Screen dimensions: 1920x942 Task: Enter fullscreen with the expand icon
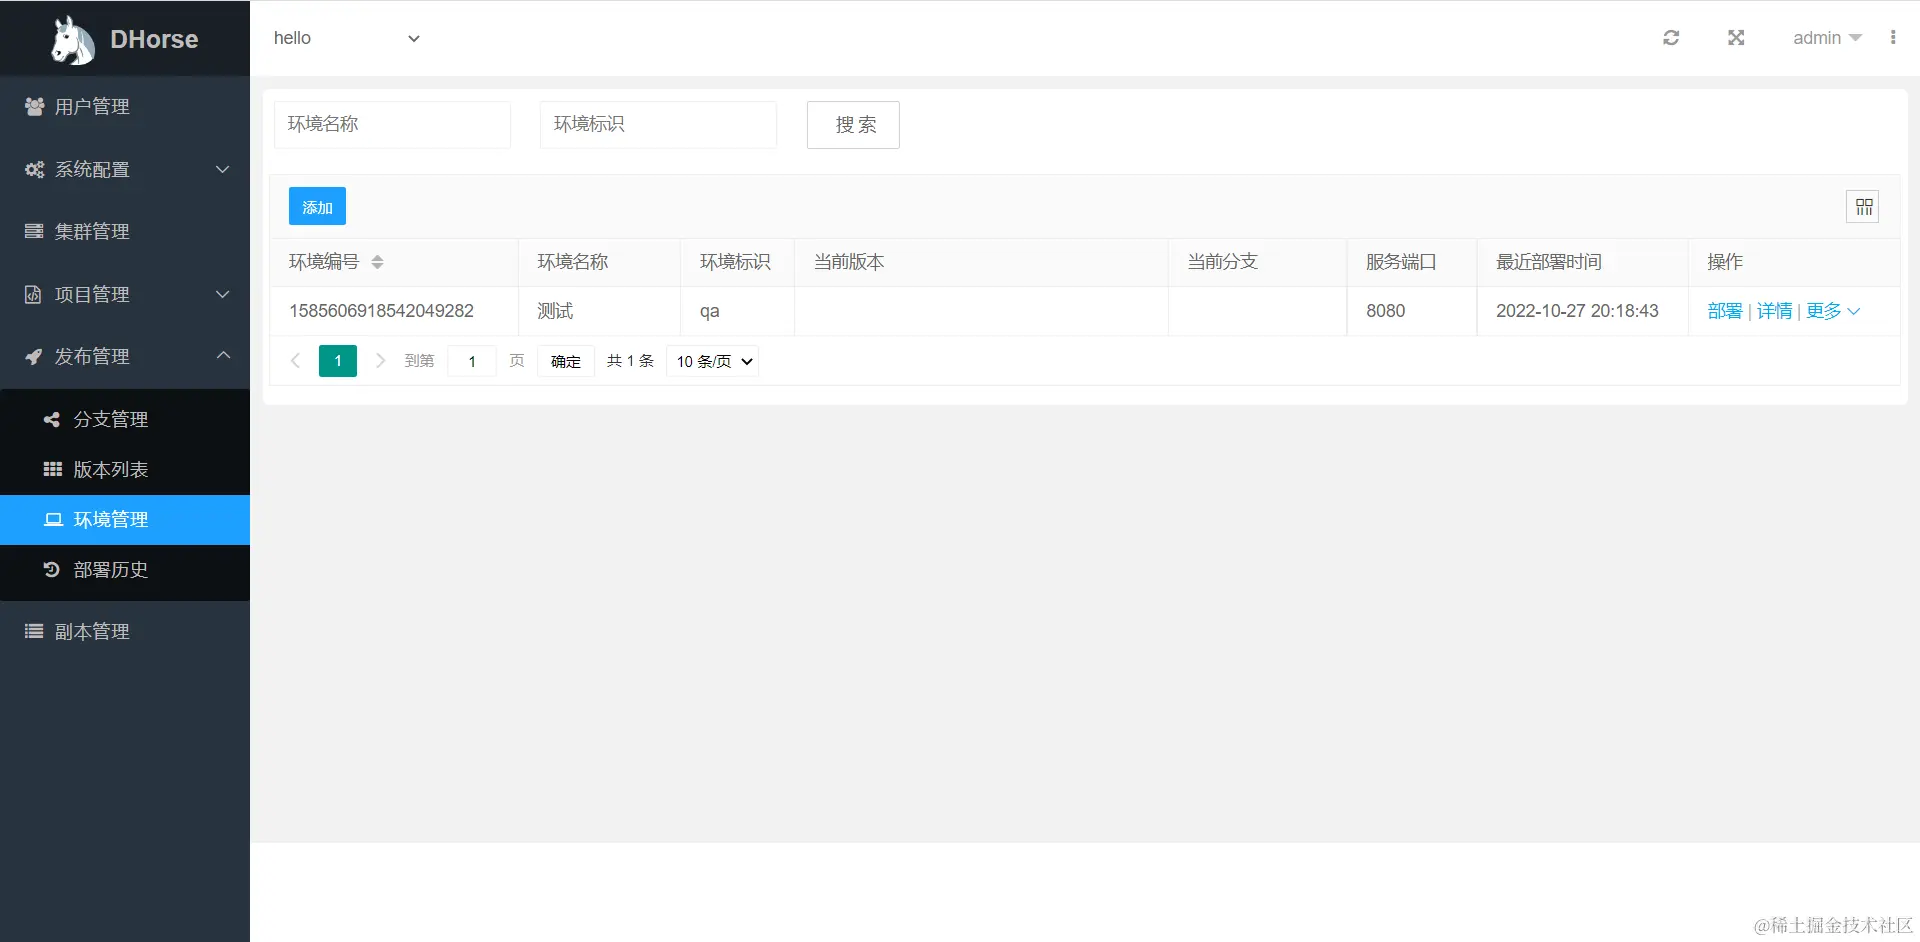[x=1737, y=37]
